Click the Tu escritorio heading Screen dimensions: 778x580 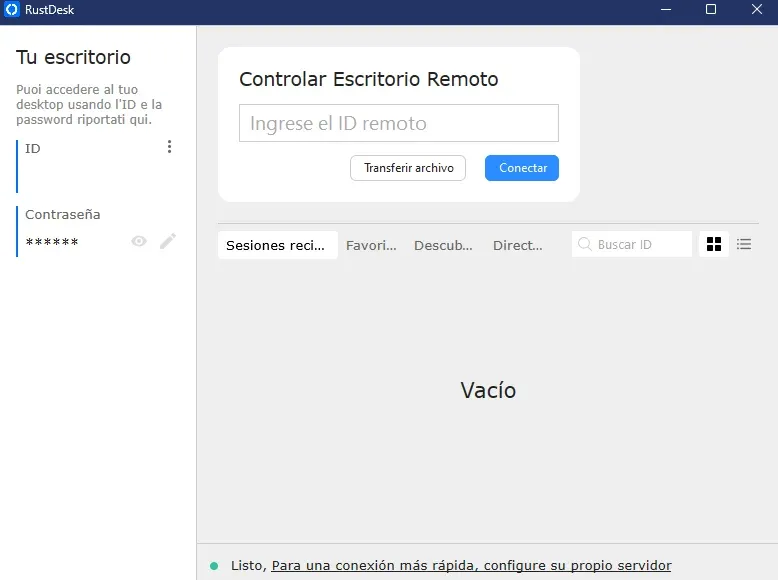click(73, 57)
